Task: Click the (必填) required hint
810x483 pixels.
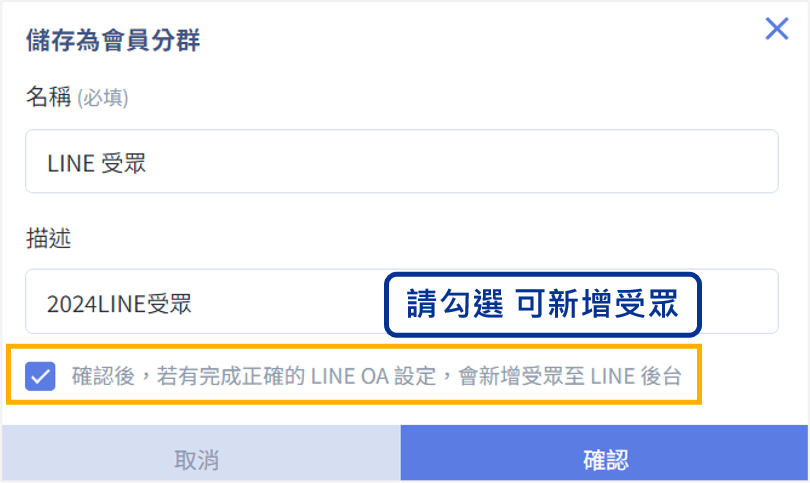Action: (103, 98)
